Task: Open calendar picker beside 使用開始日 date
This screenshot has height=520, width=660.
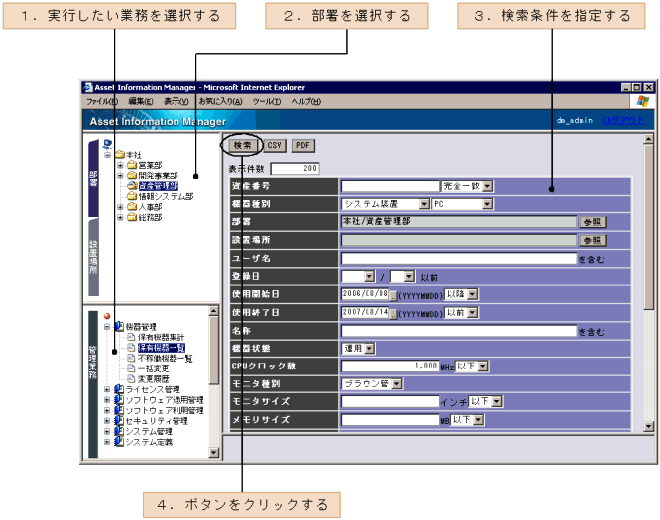Action: coord(393,295)
